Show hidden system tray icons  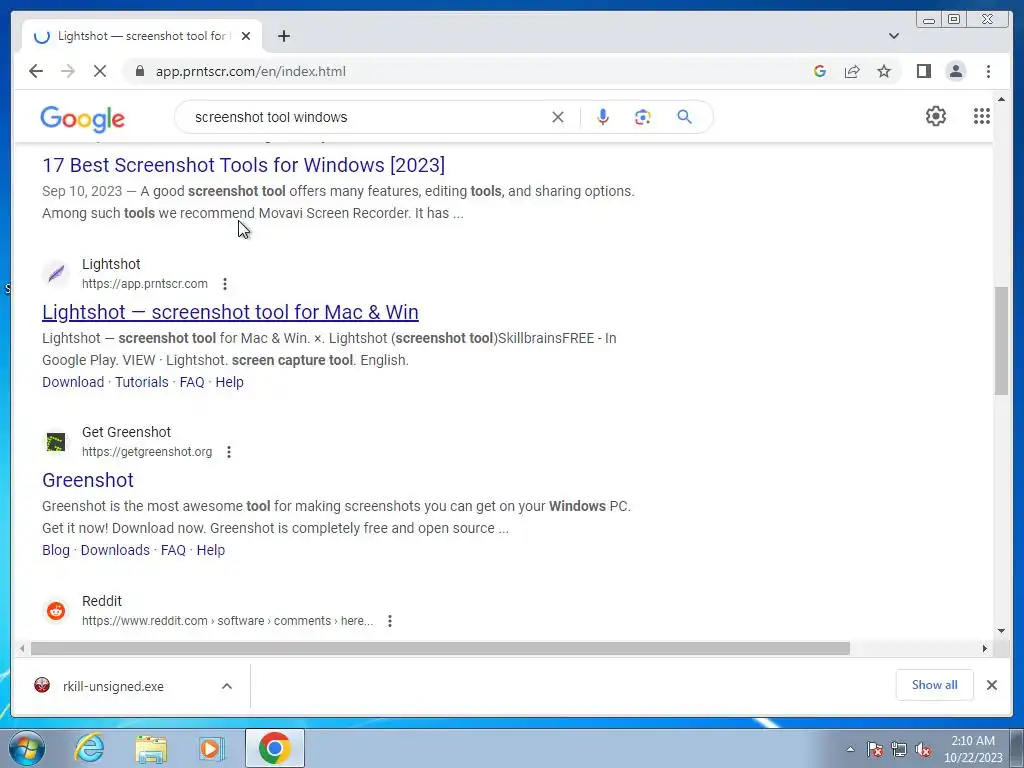pos(850,750)
